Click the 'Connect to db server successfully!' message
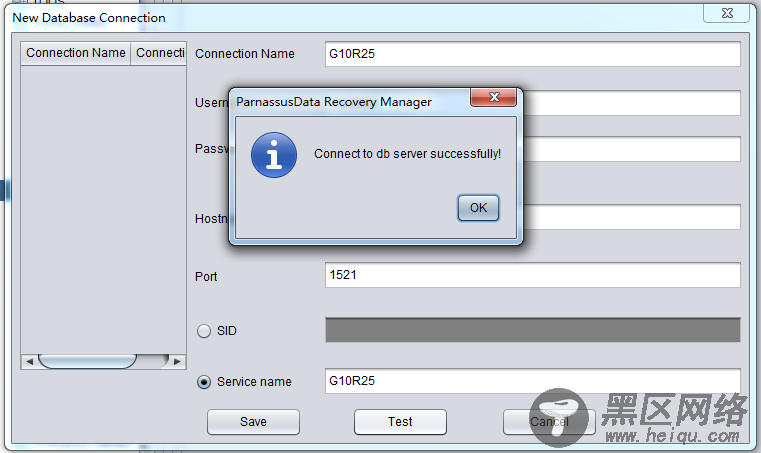Viewport: 761px width, 453px height. click(x=407, y=154)
